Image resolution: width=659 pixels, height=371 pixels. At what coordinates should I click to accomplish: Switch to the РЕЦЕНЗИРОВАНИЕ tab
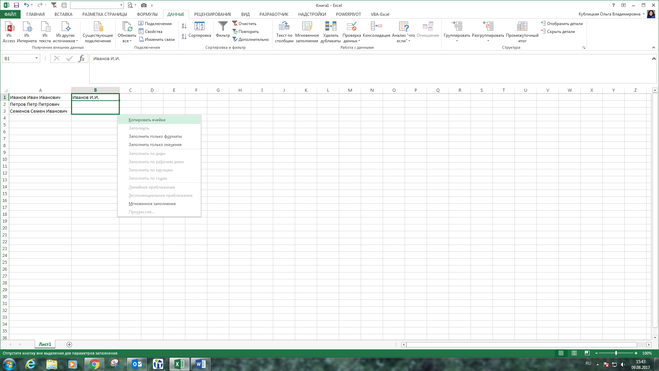(x=212, y=14)
